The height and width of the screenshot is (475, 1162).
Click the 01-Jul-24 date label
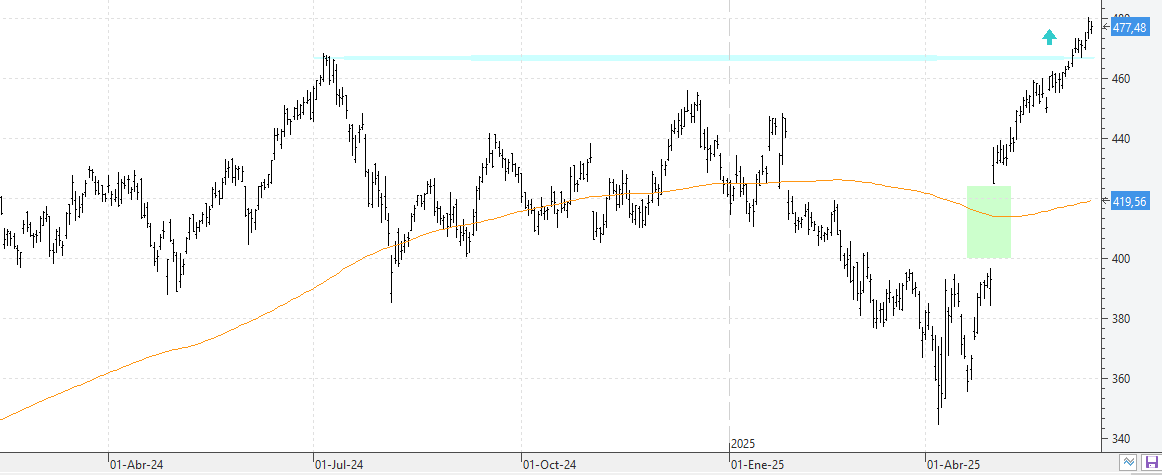click(338, 465)
